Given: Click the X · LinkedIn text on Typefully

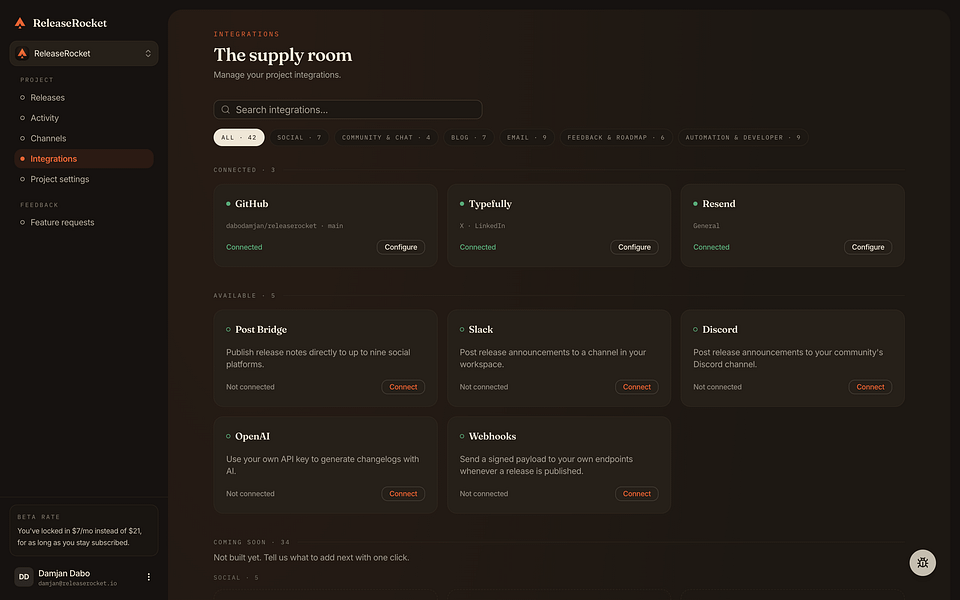Looking at the screenshot, I should (x=482, y=226).
